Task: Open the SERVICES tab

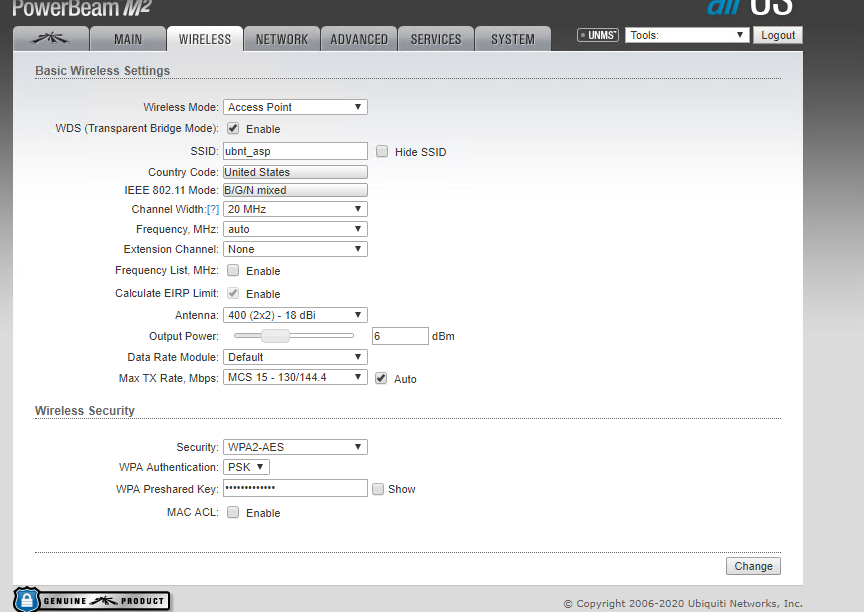Action: [436, 39]
